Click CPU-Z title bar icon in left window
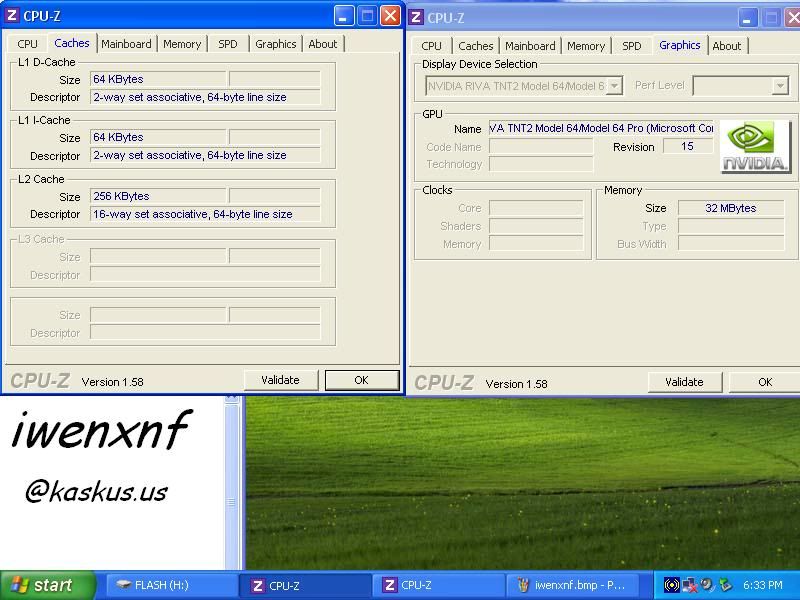 click(11, 15)
